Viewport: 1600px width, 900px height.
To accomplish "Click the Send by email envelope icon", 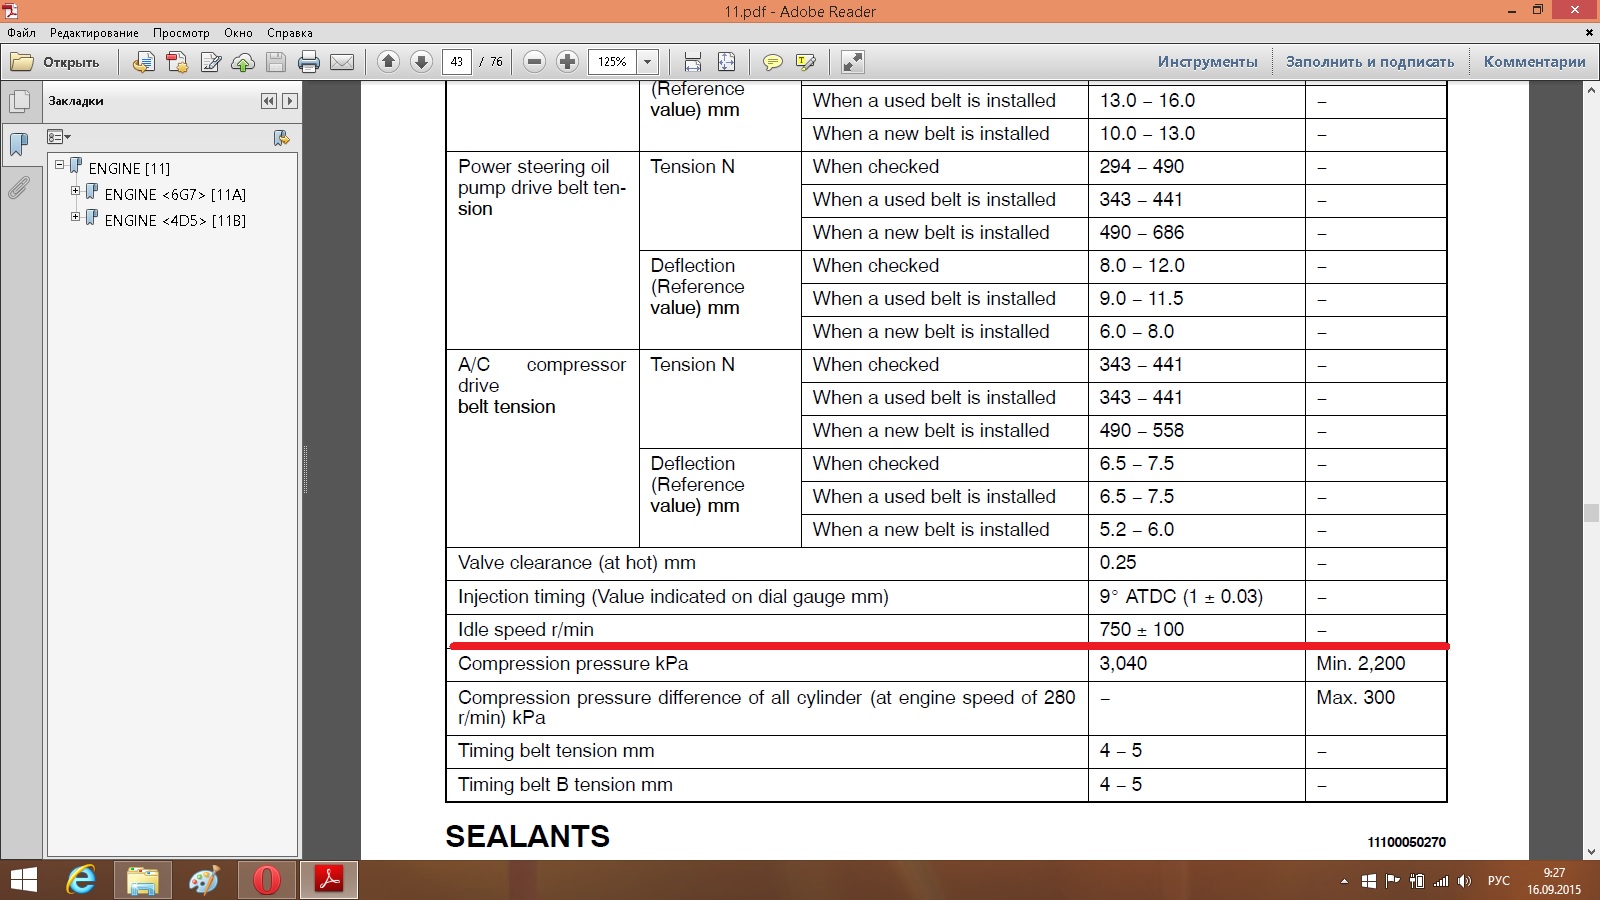I will pos(342,62).
